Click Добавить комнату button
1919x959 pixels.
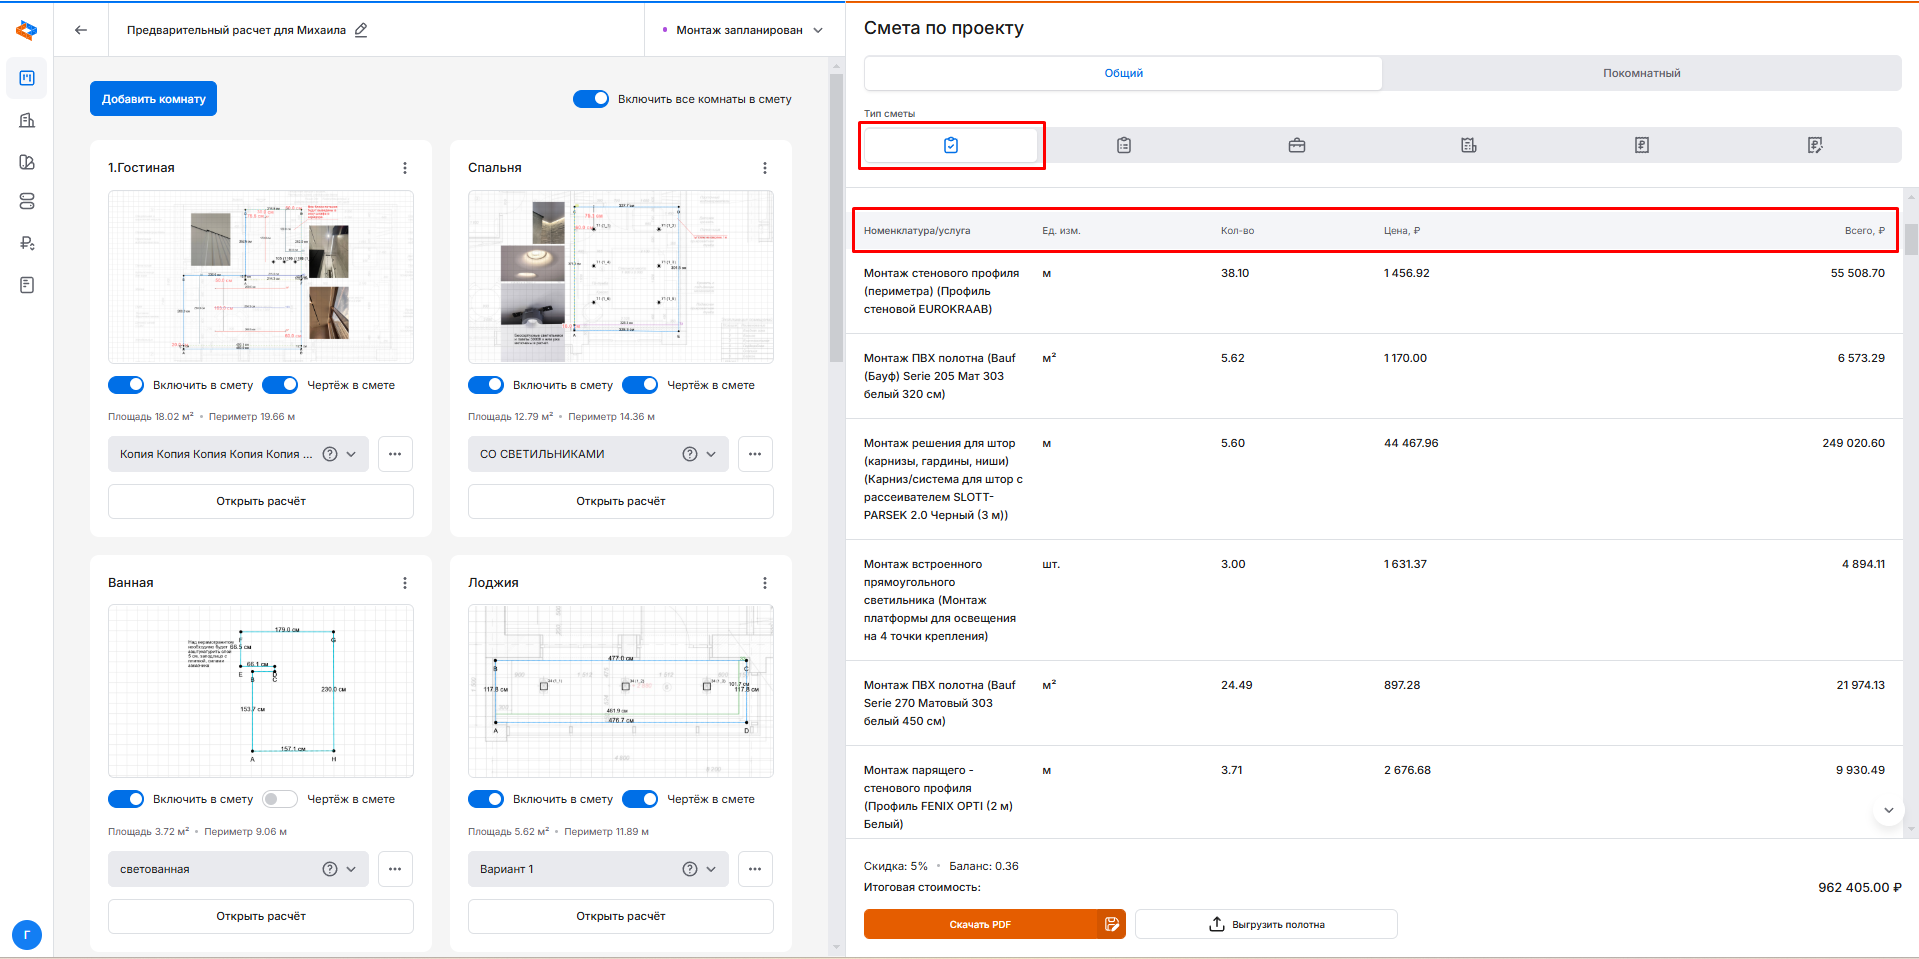[x=153, y=99]
